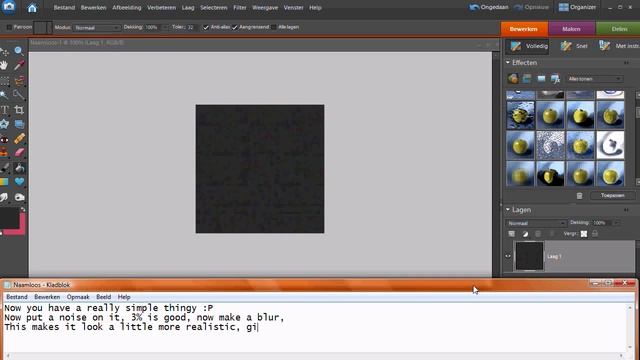The height and width of the screenshot is (360, 640).
Task: Open the Filter menu
Action: point(240,8)
